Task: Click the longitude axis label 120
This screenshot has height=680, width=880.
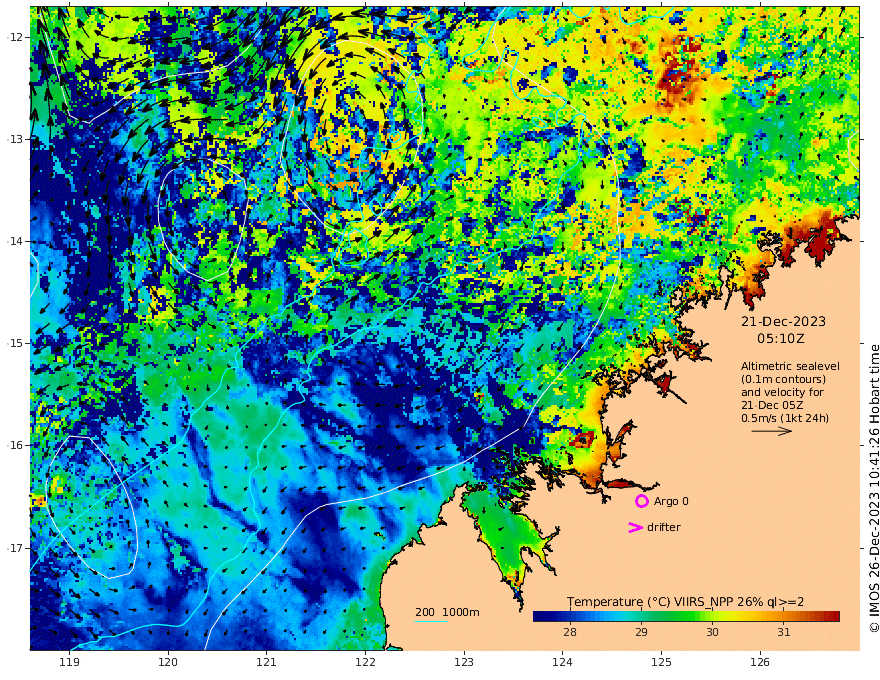Action: click(x=168, y=663)
